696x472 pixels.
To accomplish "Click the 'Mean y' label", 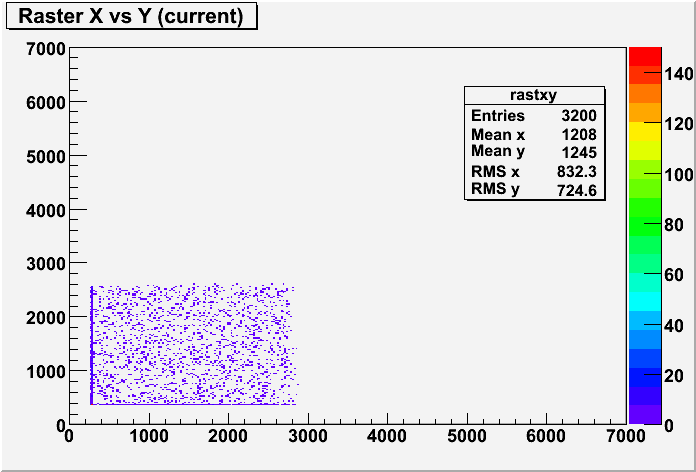I will pyautogui.click(x=498, y=151).
